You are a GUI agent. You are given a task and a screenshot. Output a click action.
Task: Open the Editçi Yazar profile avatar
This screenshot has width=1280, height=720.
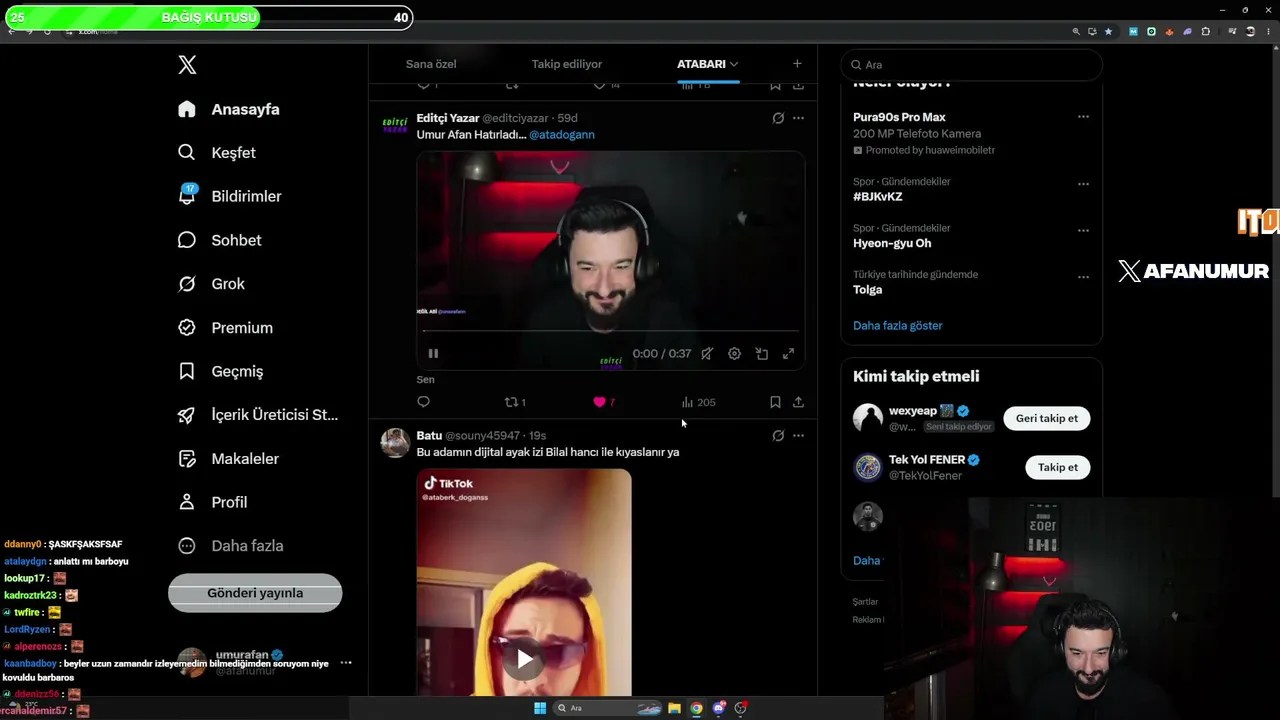[x=394, y=125]
